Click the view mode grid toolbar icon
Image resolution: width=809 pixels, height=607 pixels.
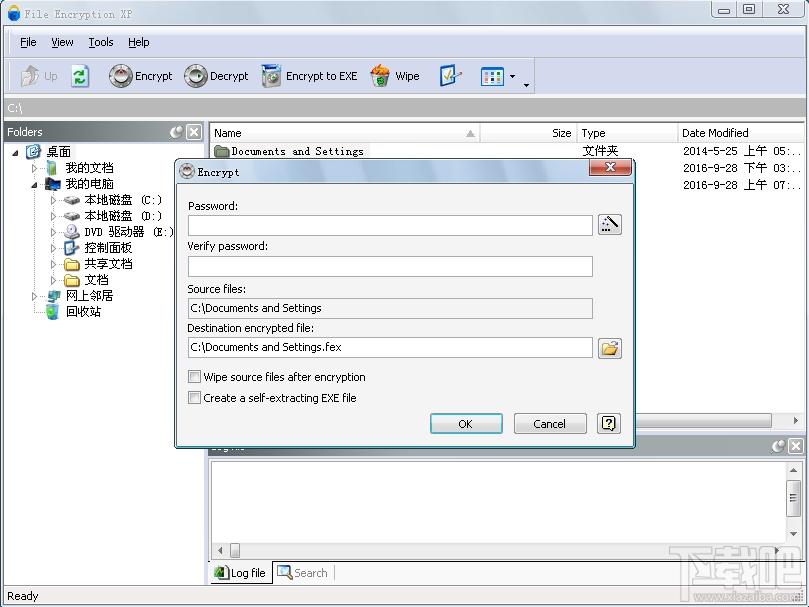492,77
